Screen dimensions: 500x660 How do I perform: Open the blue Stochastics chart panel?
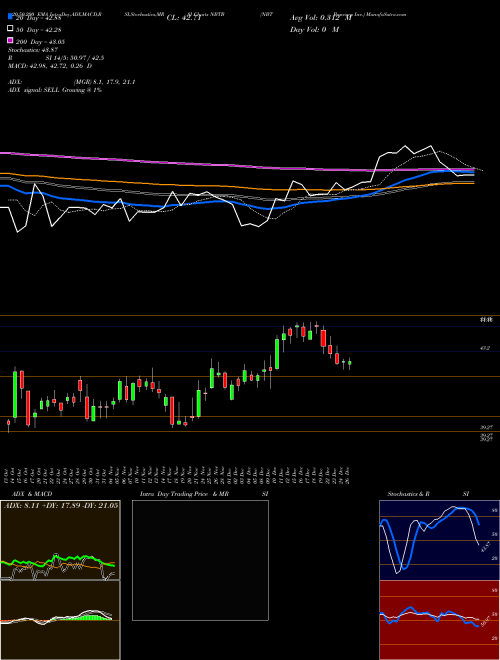coord(439,540)
